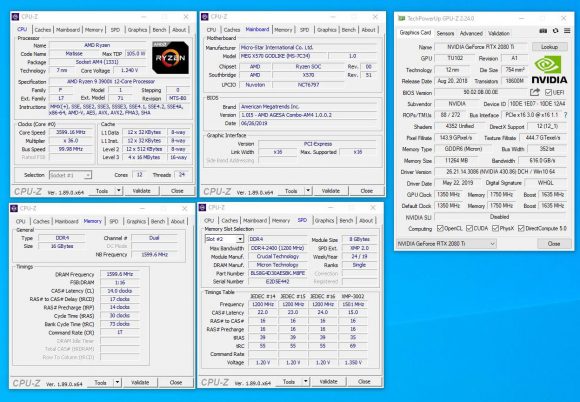Click app icon of CPU-Z Memory window
The height and width of the screenshot is (402, 580).
click(x=14, y=208)
